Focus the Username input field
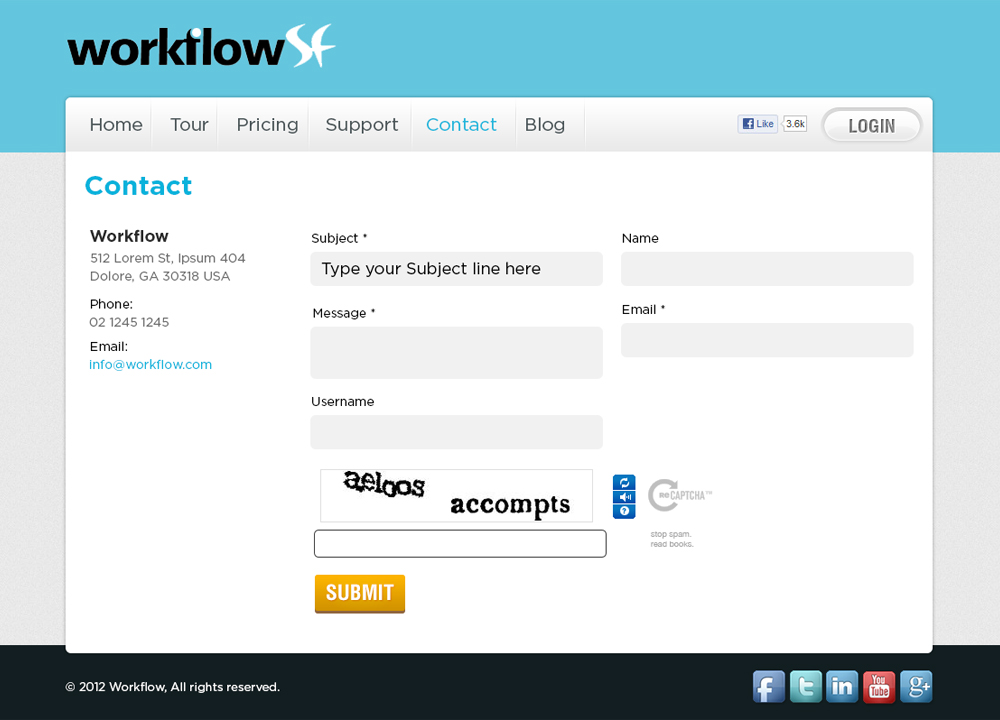 coord(457,432)
